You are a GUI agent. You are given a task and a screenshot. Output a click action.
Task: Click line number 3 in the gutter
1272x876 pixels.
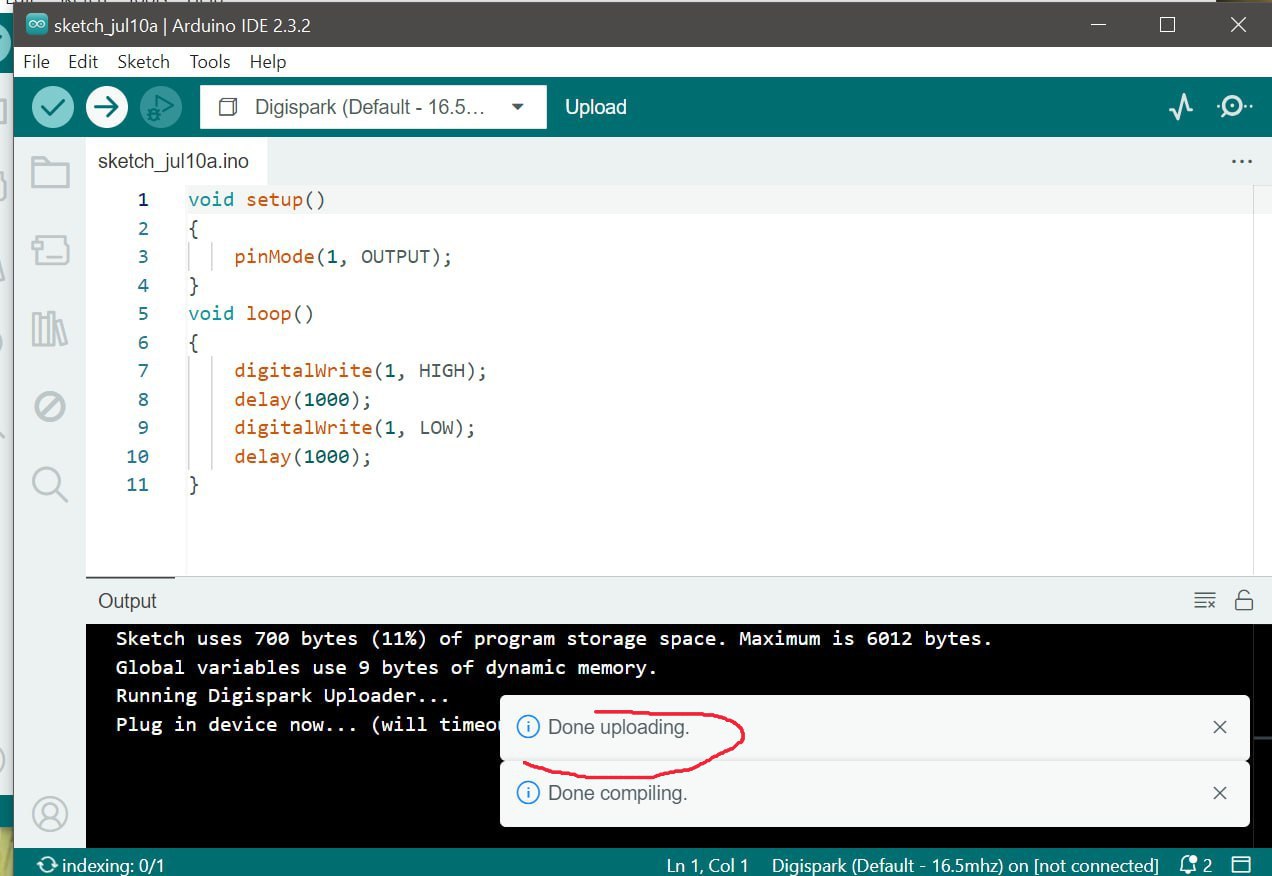143,257
